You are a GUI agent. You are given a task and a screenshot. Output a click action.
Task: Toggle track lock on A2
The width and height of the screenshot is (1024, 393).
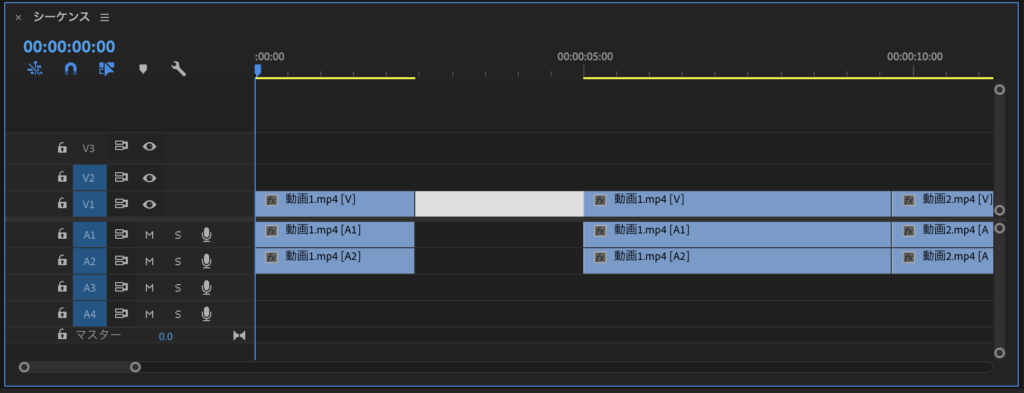(x=62, y=260)
